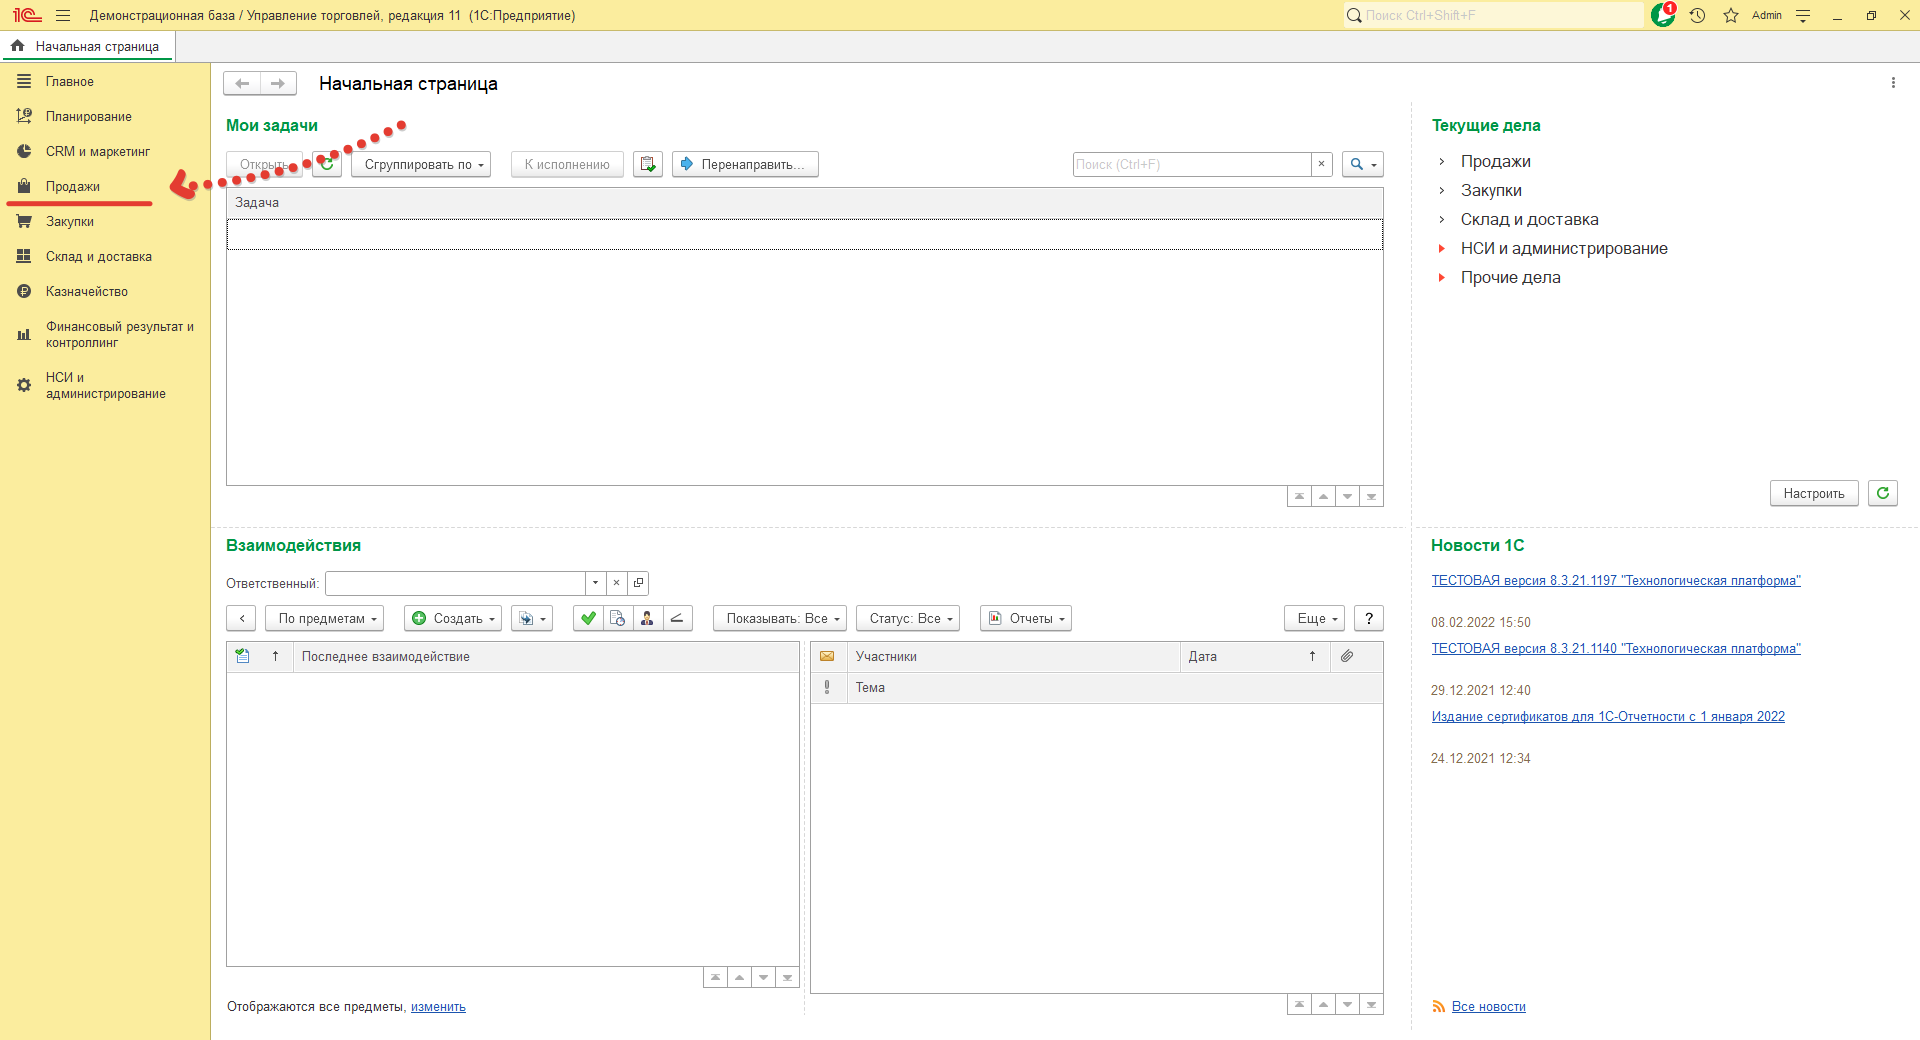1920x1040 pixels.
Task: Open the Продажи section in sidebar
Action: click(73, 186)
